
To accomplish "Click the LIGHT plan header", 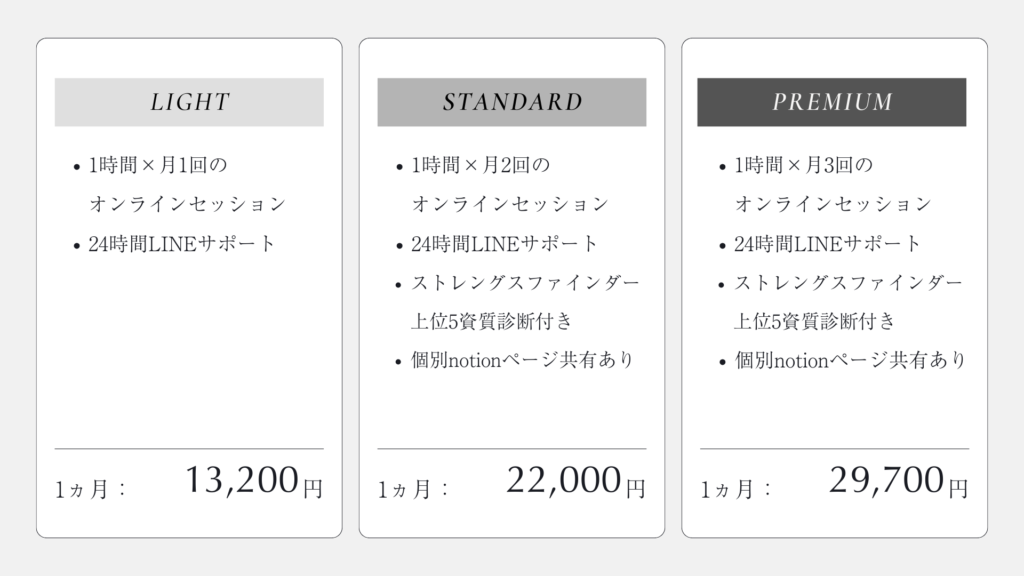I will 189,102.
